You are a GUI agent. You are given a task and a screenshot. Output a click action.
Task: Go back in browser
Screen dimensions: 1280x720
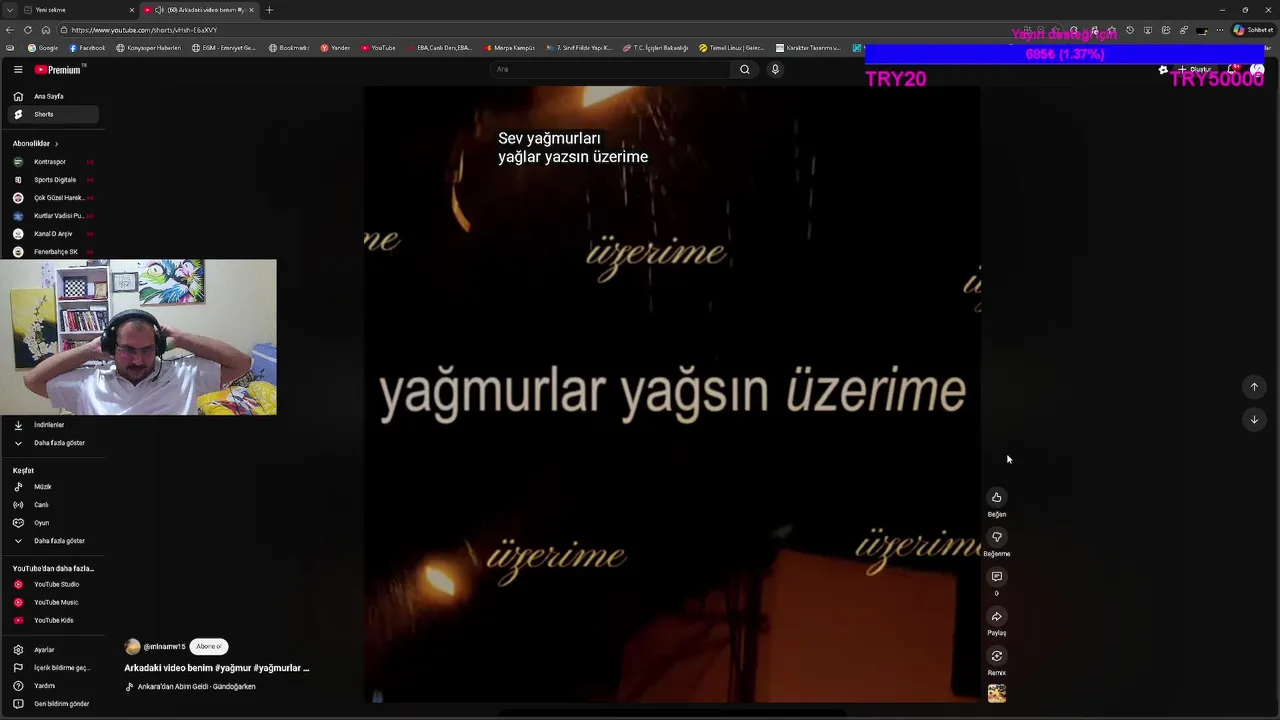10,30
